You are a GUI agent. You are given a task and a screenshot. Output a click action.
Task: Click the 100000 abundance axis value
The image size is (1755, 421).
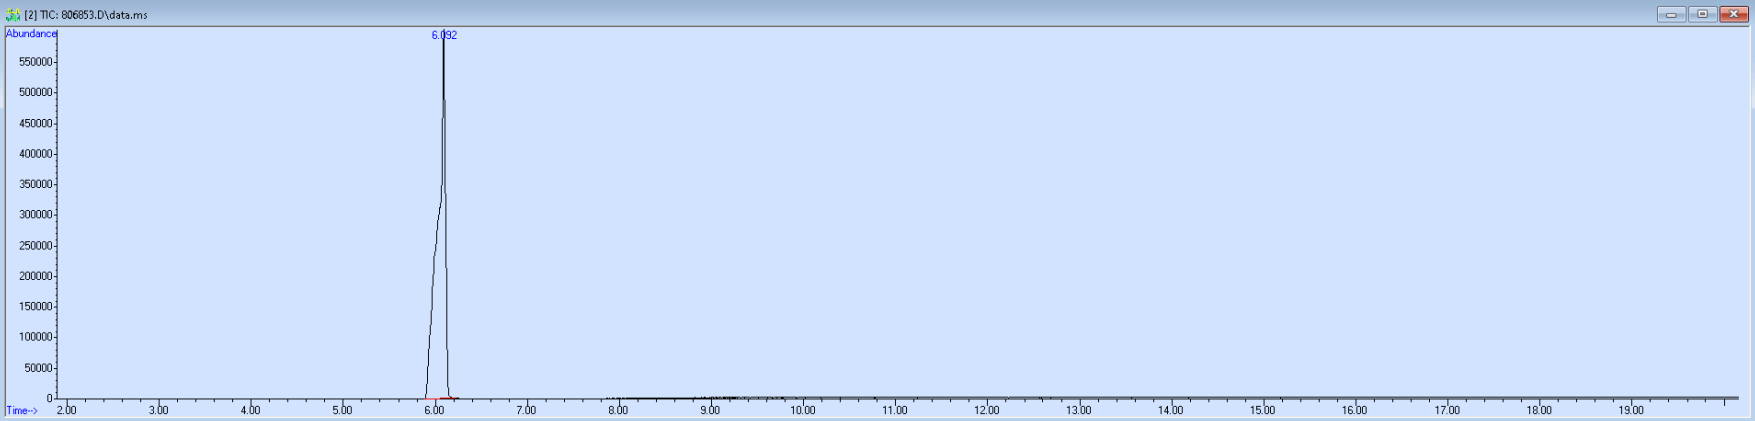tap(35, 338)
